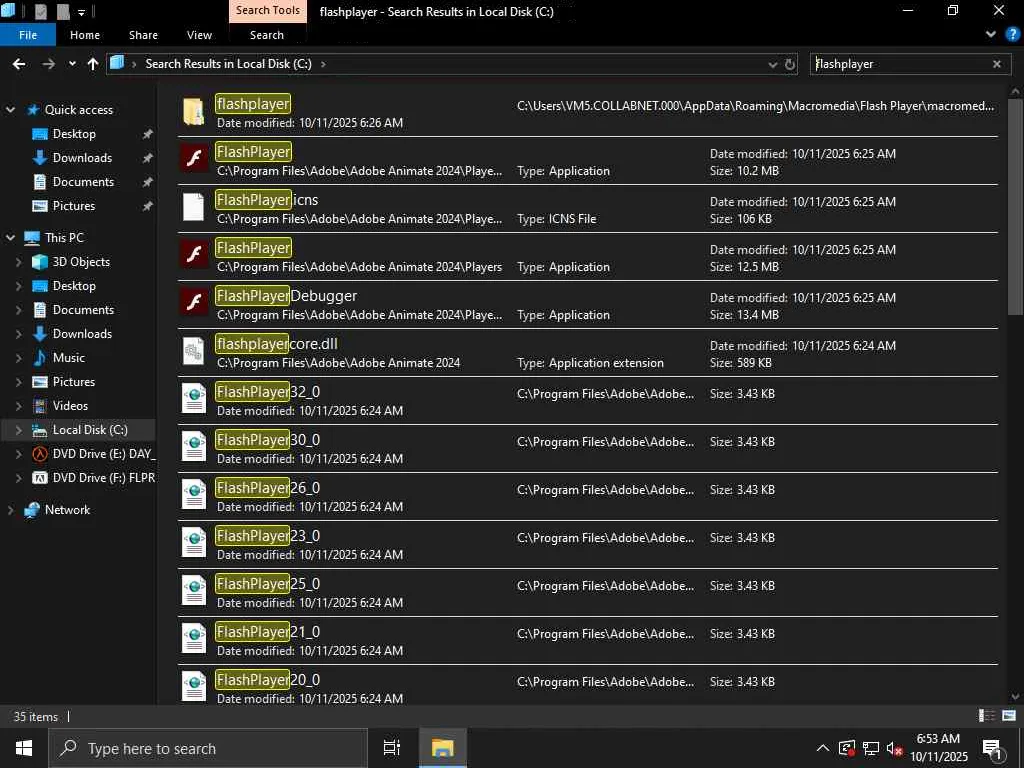Image resolution: width=1024 pixels, height=768 pixels.
Task: Select the 12.5 MB FlashPlayer application icon
Action: coord(194,255)
